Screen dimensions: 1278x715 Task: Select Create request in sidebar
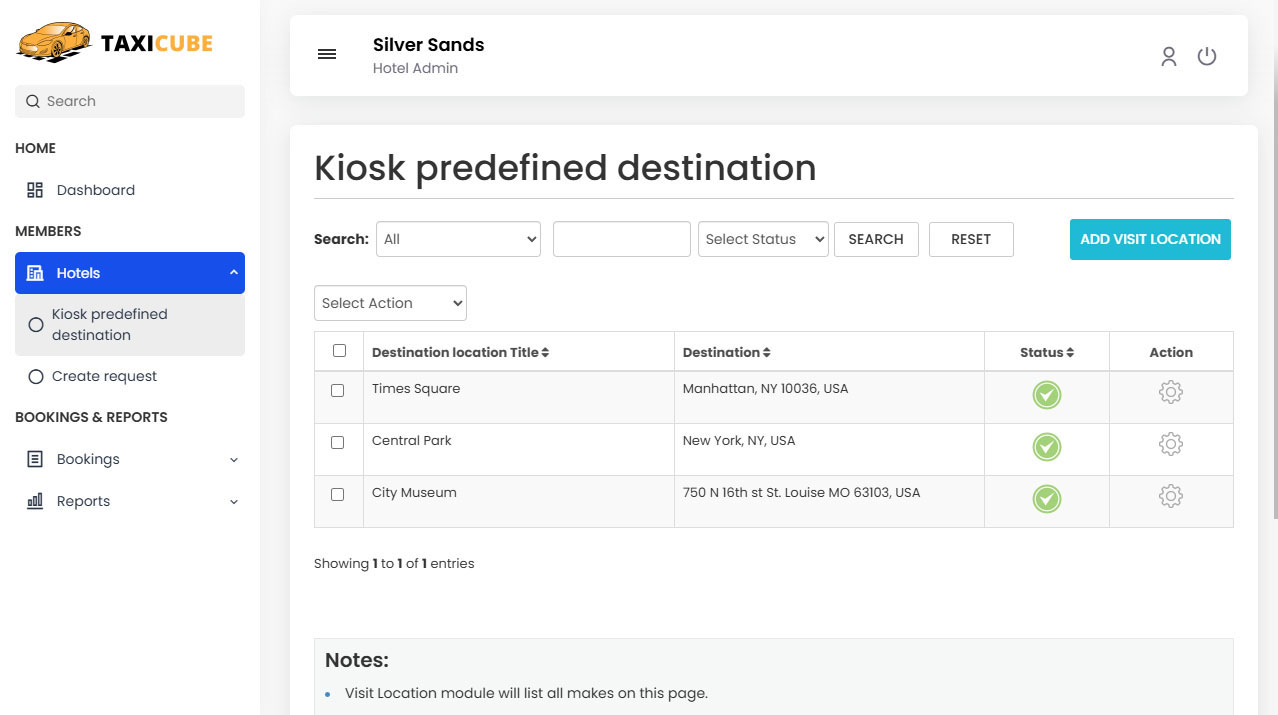point(104,376)
